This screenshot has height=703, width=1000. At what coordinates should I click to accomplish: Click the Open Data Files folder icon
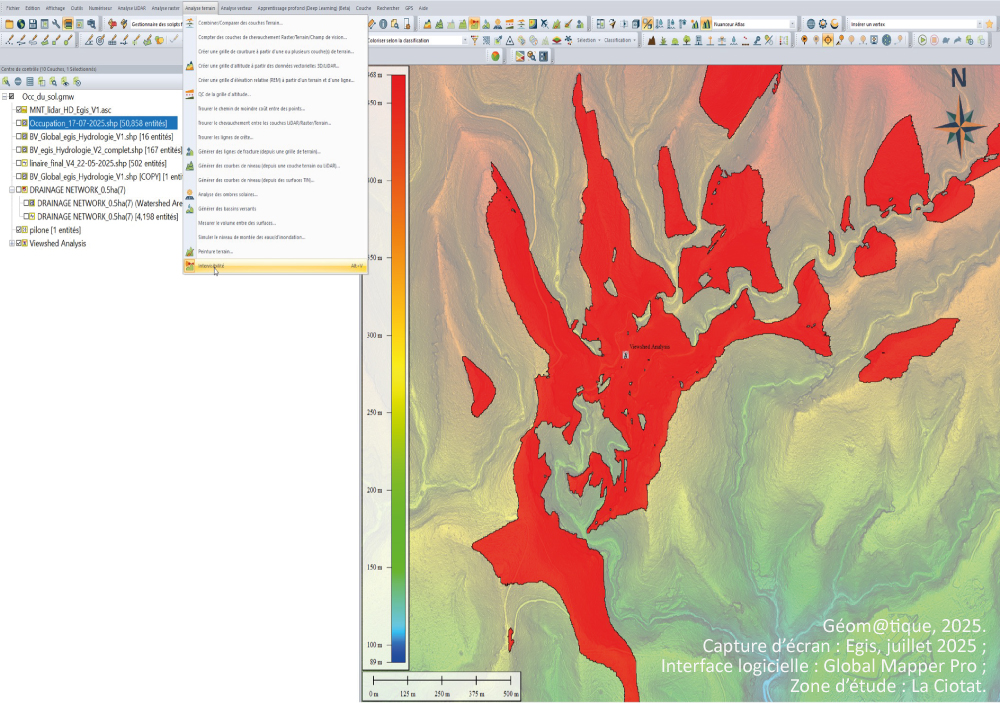[9, 23]
